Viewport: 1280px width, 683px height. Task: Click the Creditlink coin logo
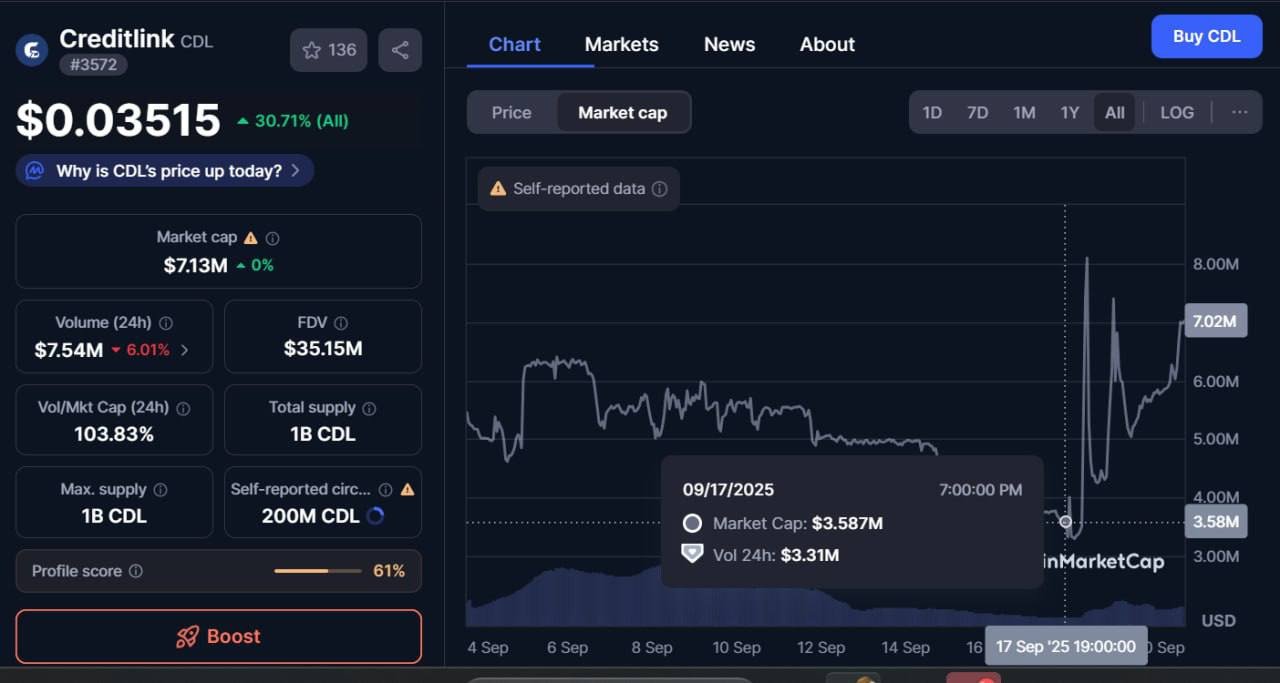pos(31,49)
